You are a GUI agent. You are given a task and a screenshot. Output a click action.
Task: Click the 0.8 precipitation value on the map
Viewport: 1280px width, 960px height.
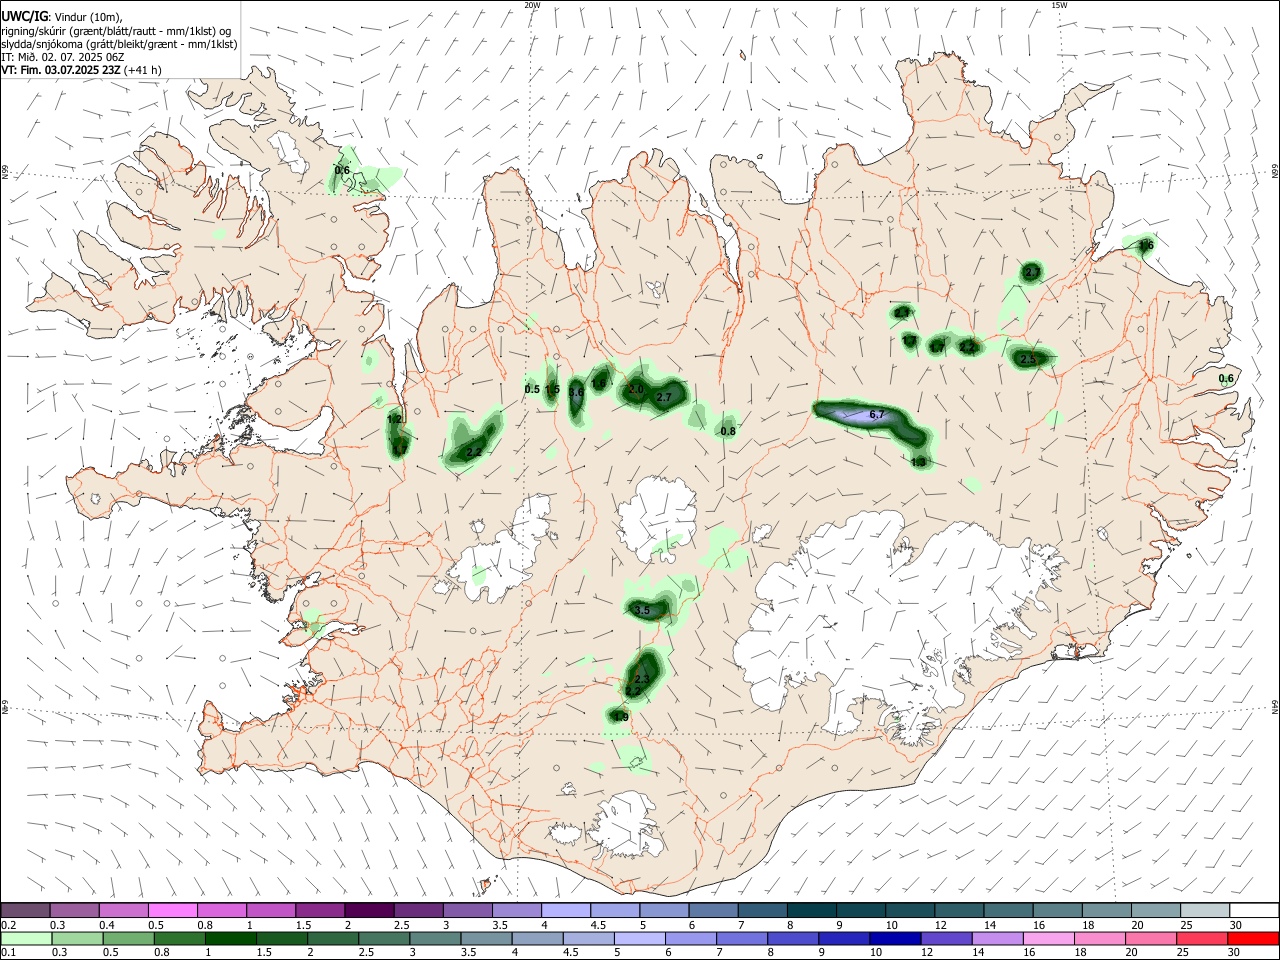pos(728,431)
